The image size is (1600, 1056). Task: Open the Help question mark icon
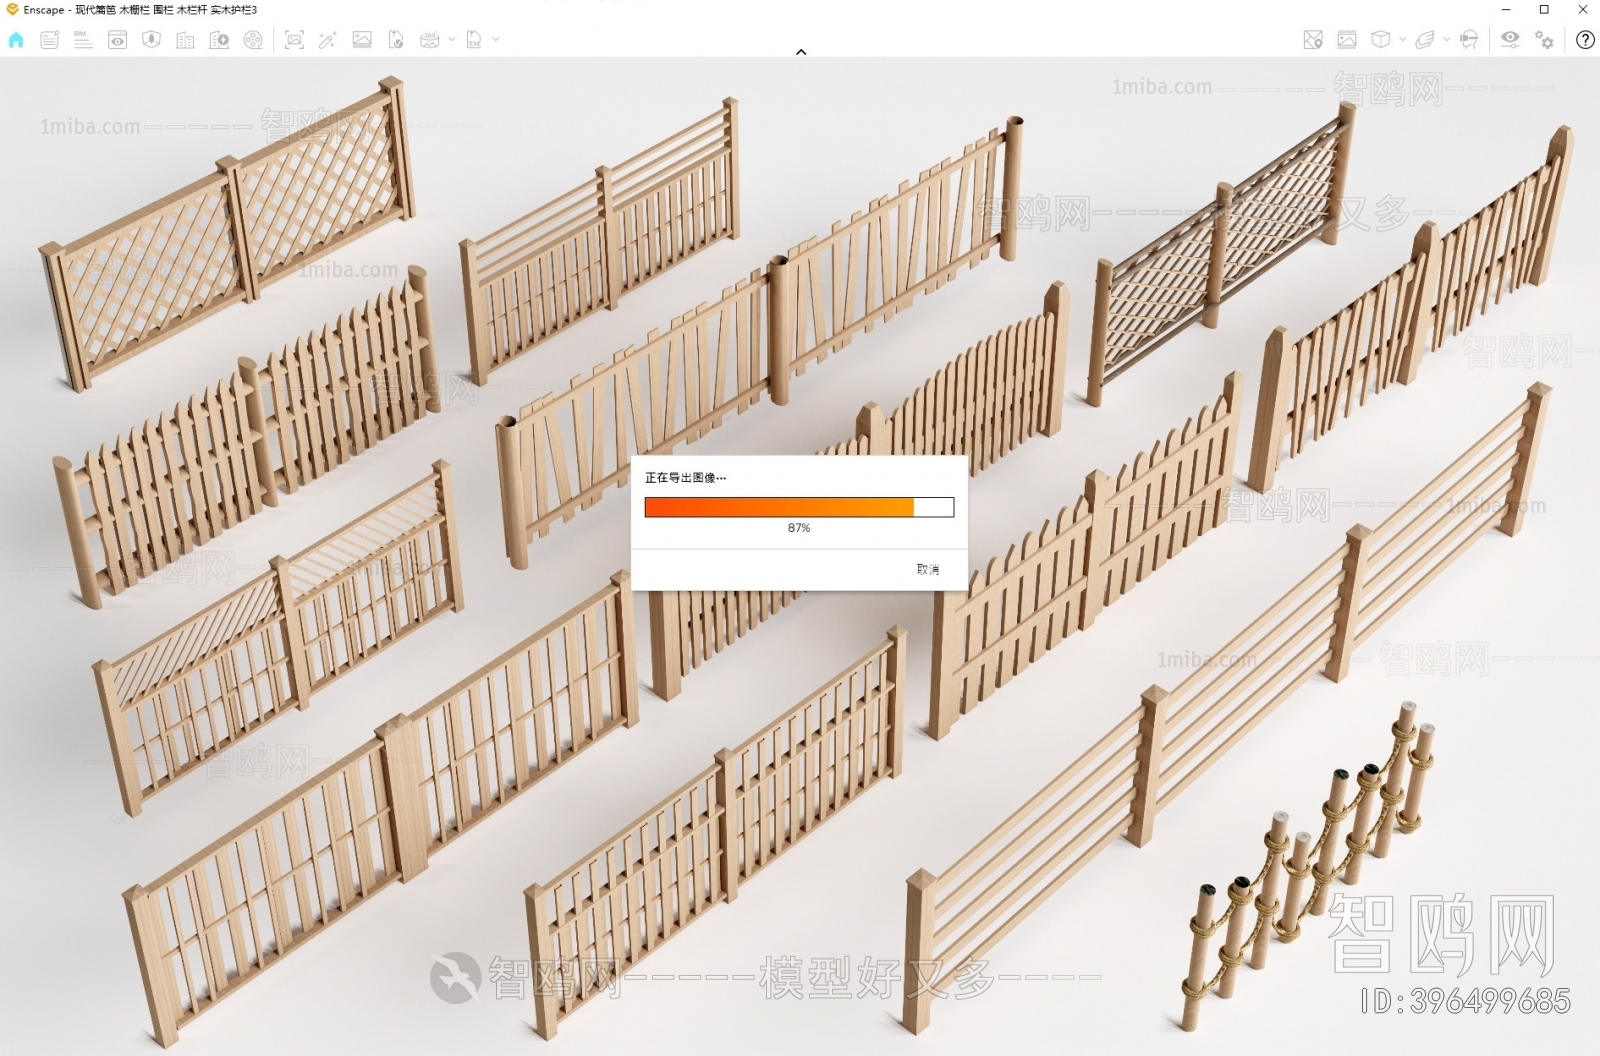point(1585,40)
